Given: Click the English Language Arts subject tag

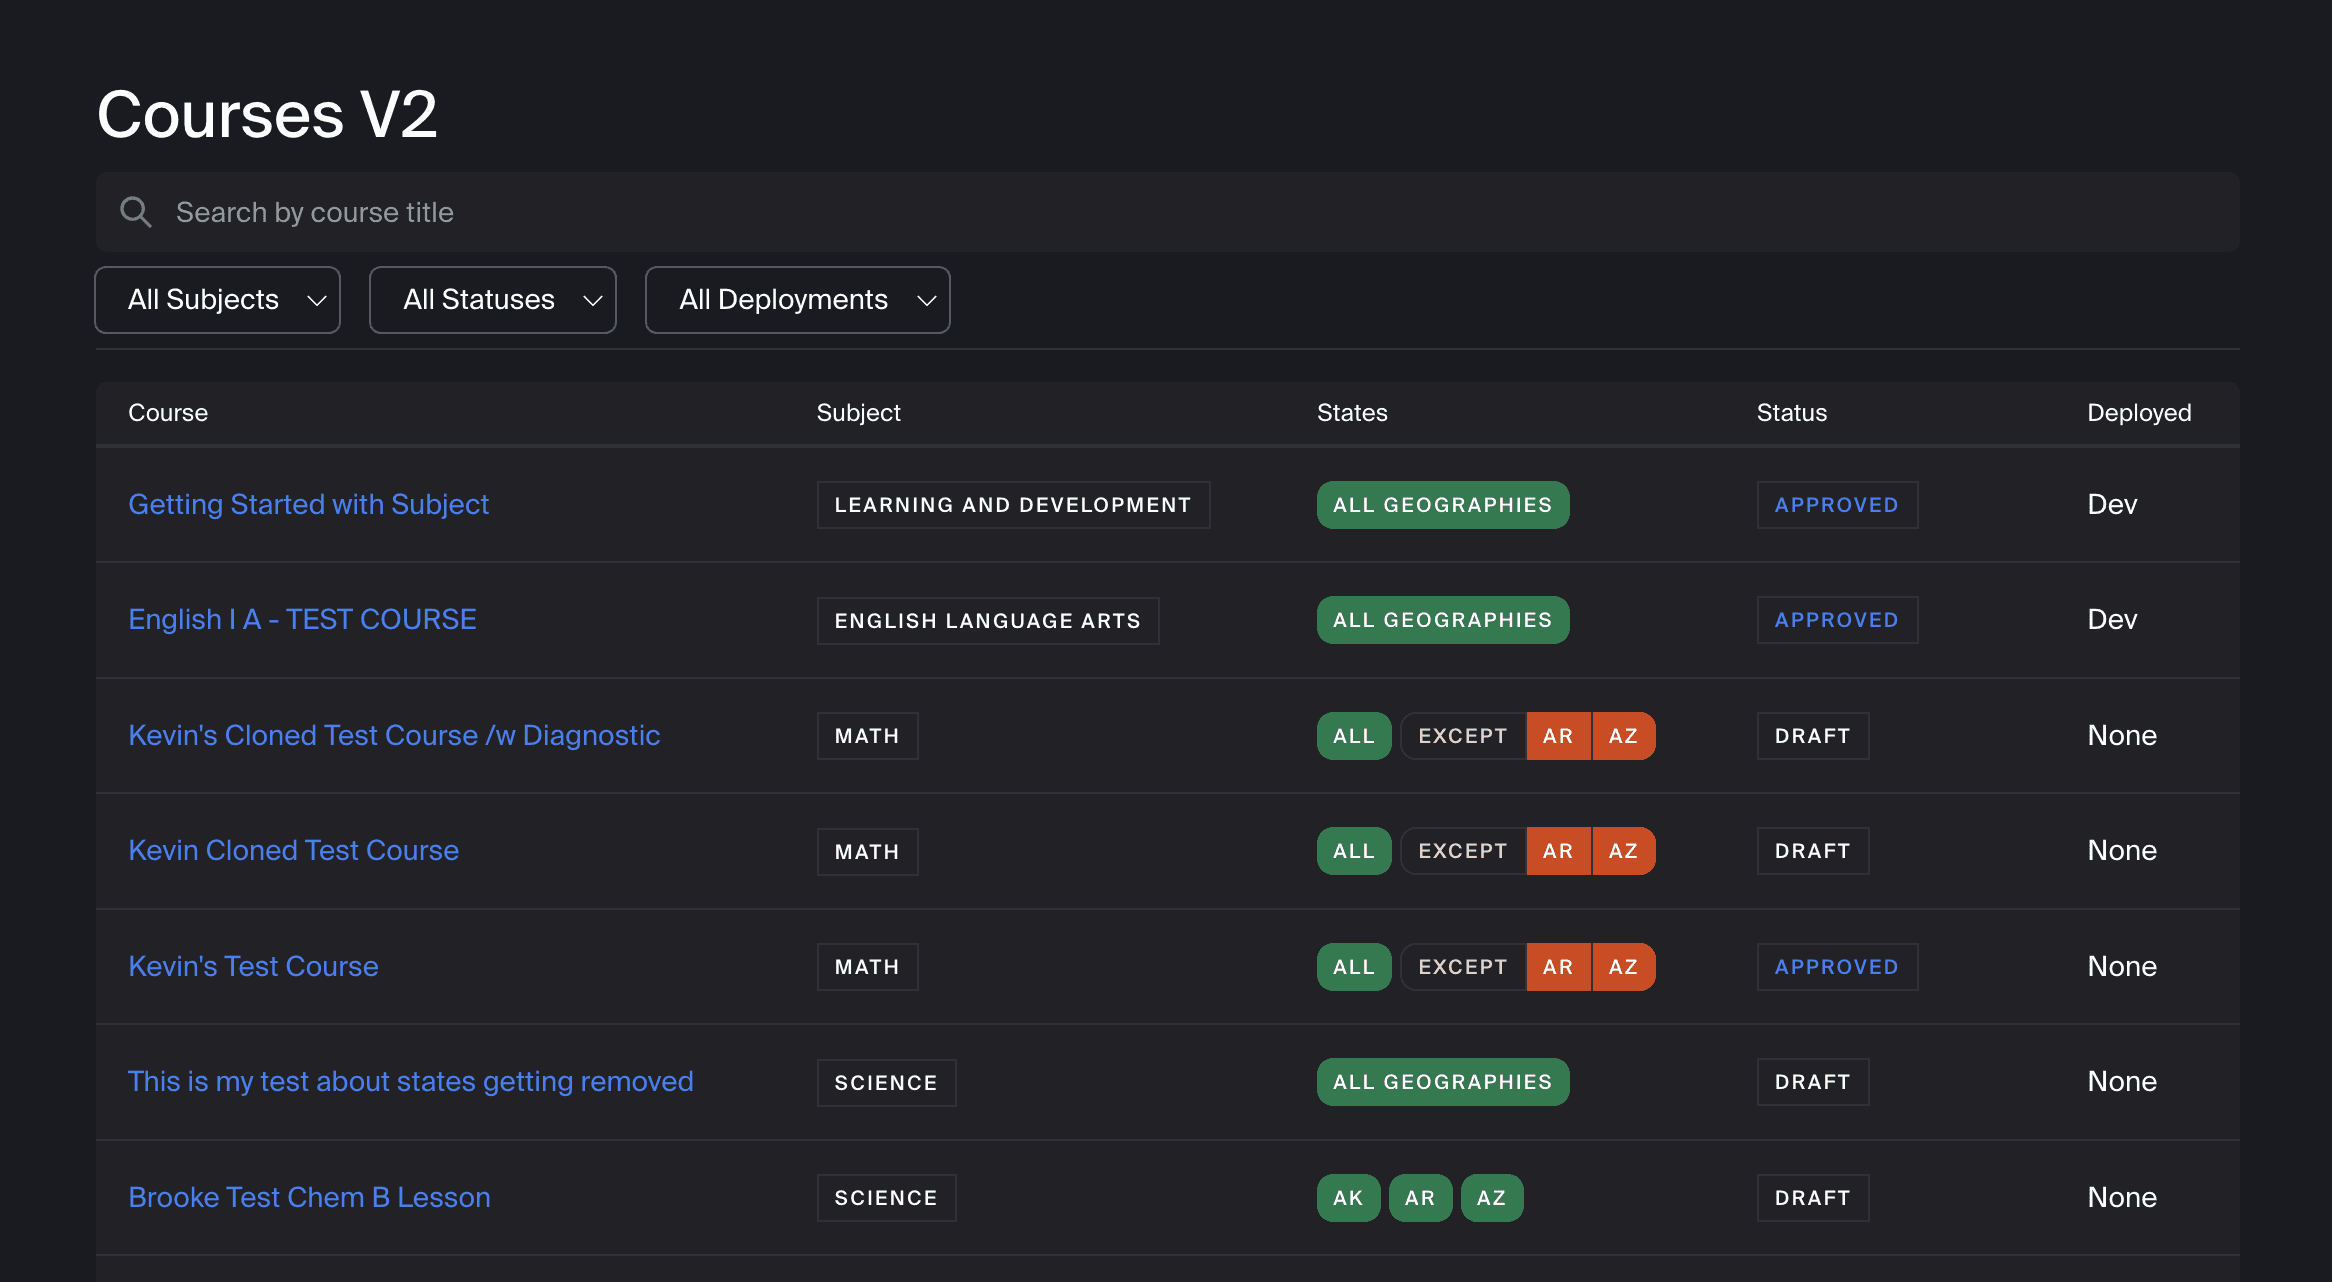Looking at the screenshot, I should click(x=988, y=621).
